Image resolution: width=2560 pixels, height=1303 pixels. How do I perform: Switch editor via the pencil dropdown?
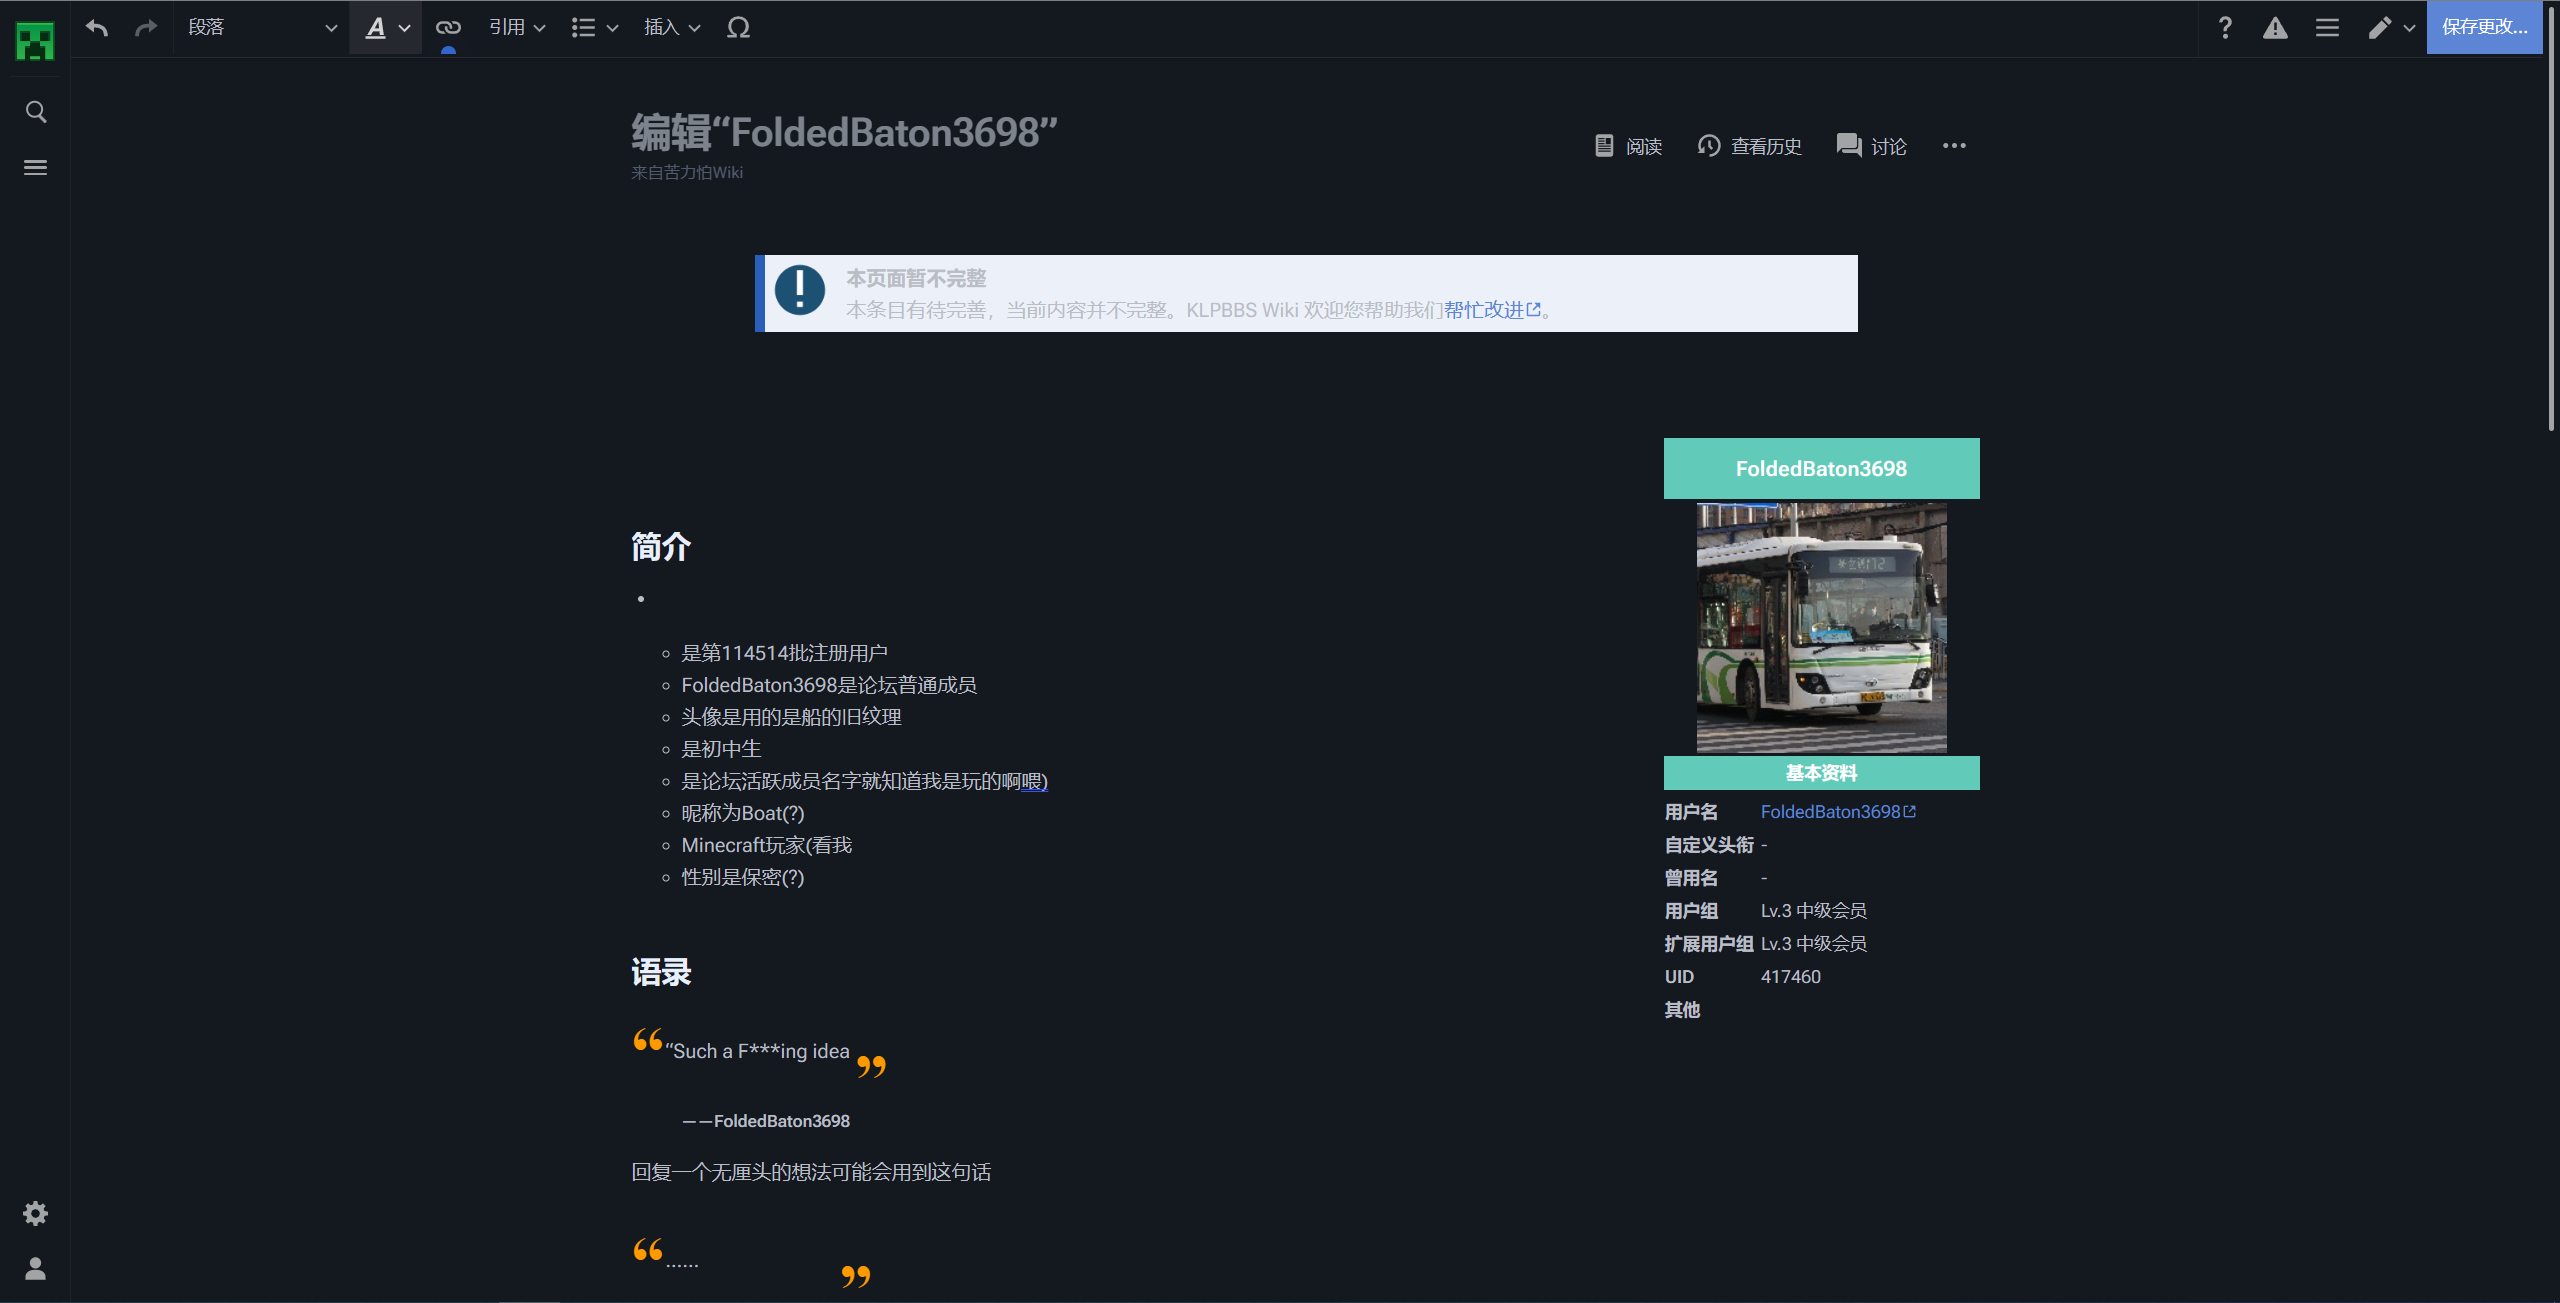click(x=2391, y=28)
